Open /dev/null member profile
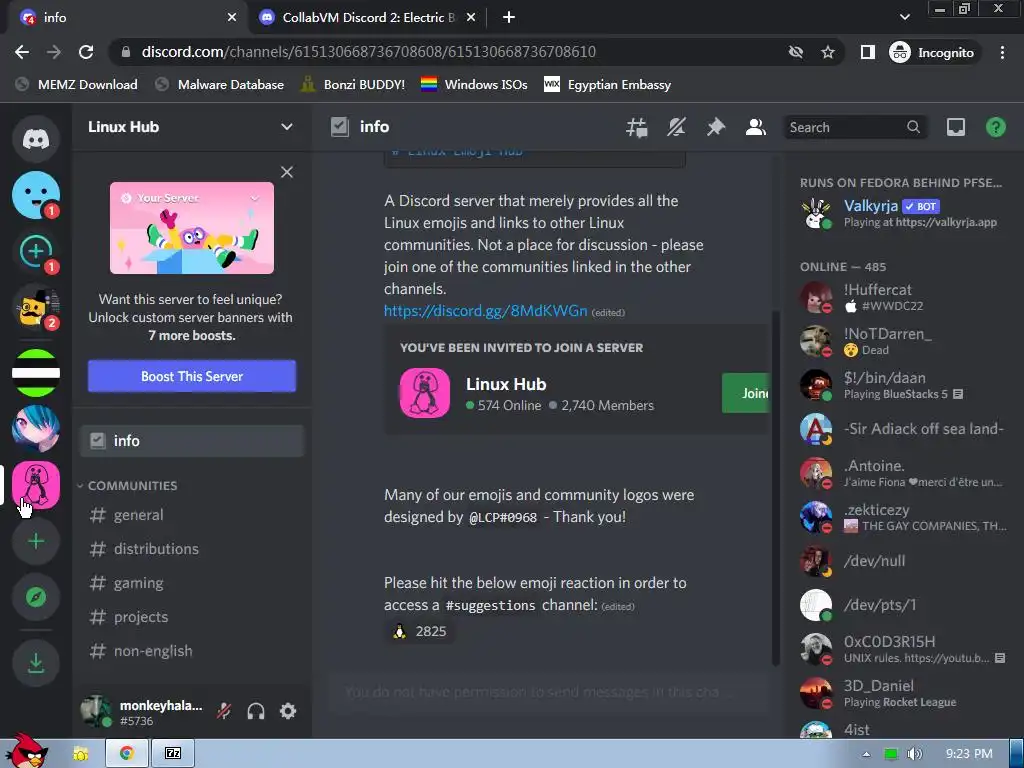1024x768 pixels. click(x=903, y=561)
